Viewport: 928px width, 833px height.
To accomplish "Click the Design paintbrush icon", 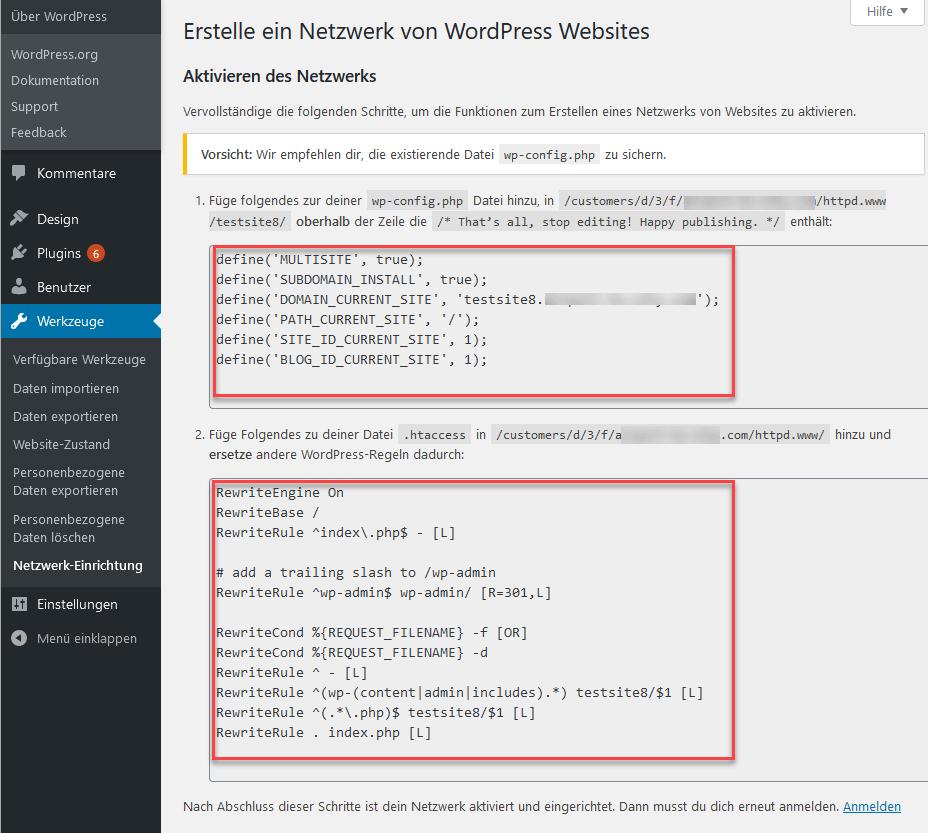I will click(x=19, y=218).
